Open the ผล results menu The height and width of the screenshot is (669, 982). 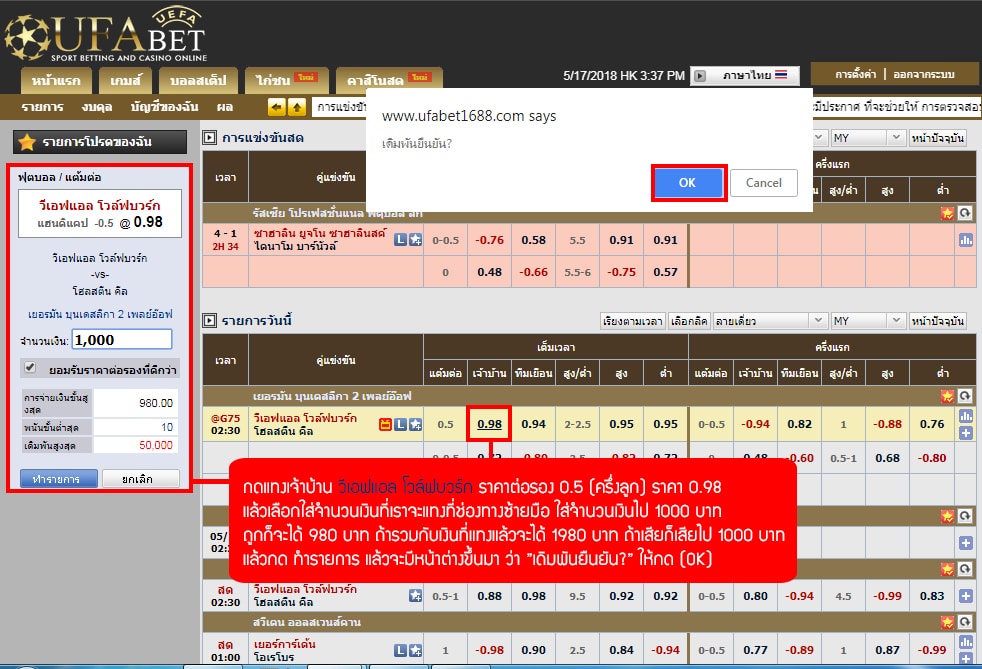point(224,107)
